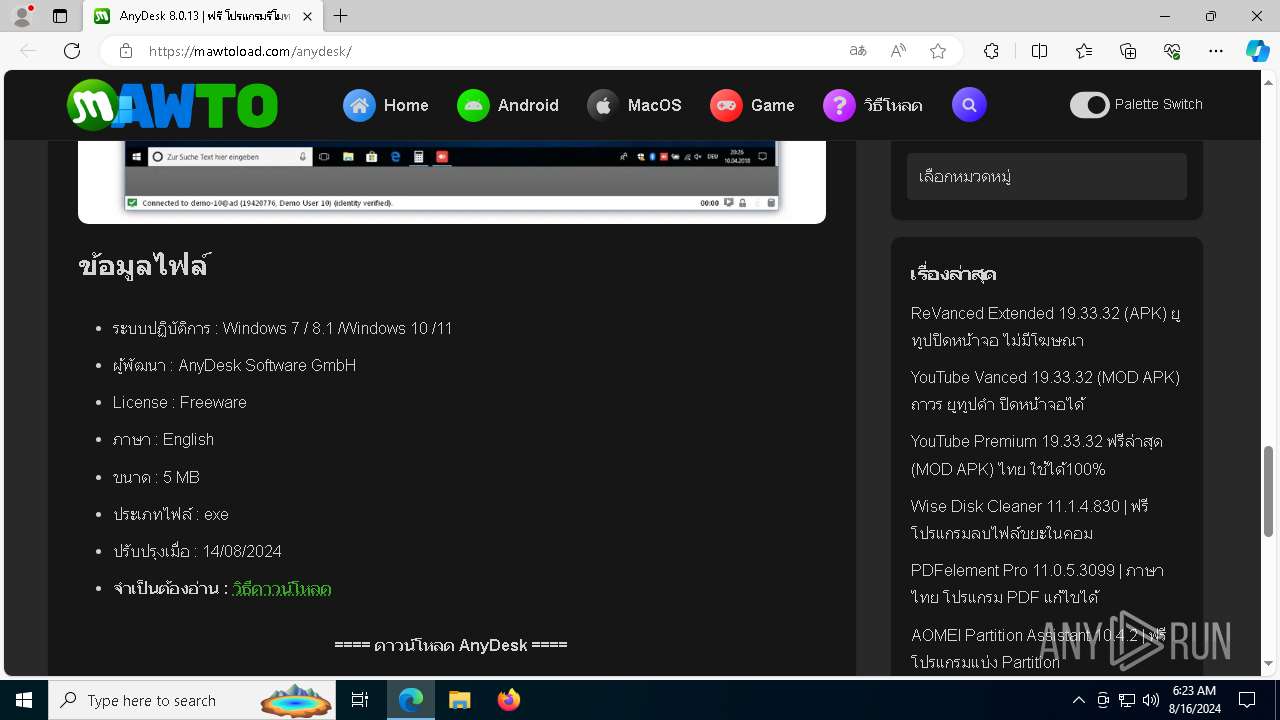Open the volume control tray icon
Viewport: 1280px width, 720px height.
tap(1151, 700)
